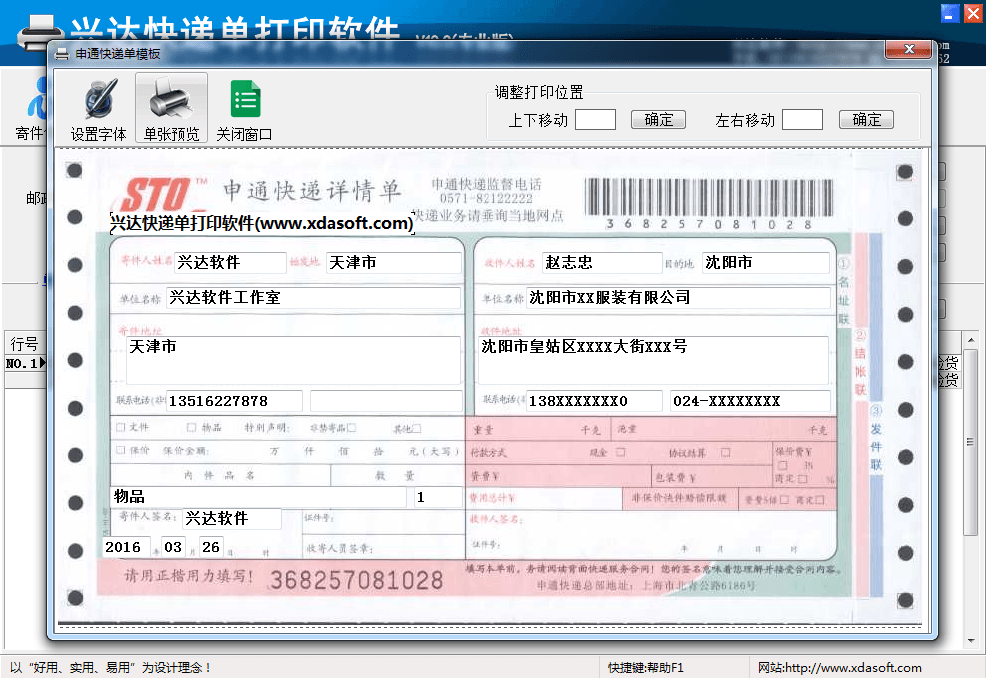
Task: Click sender company field 兴达软件工作室
Action: (312, 298)
